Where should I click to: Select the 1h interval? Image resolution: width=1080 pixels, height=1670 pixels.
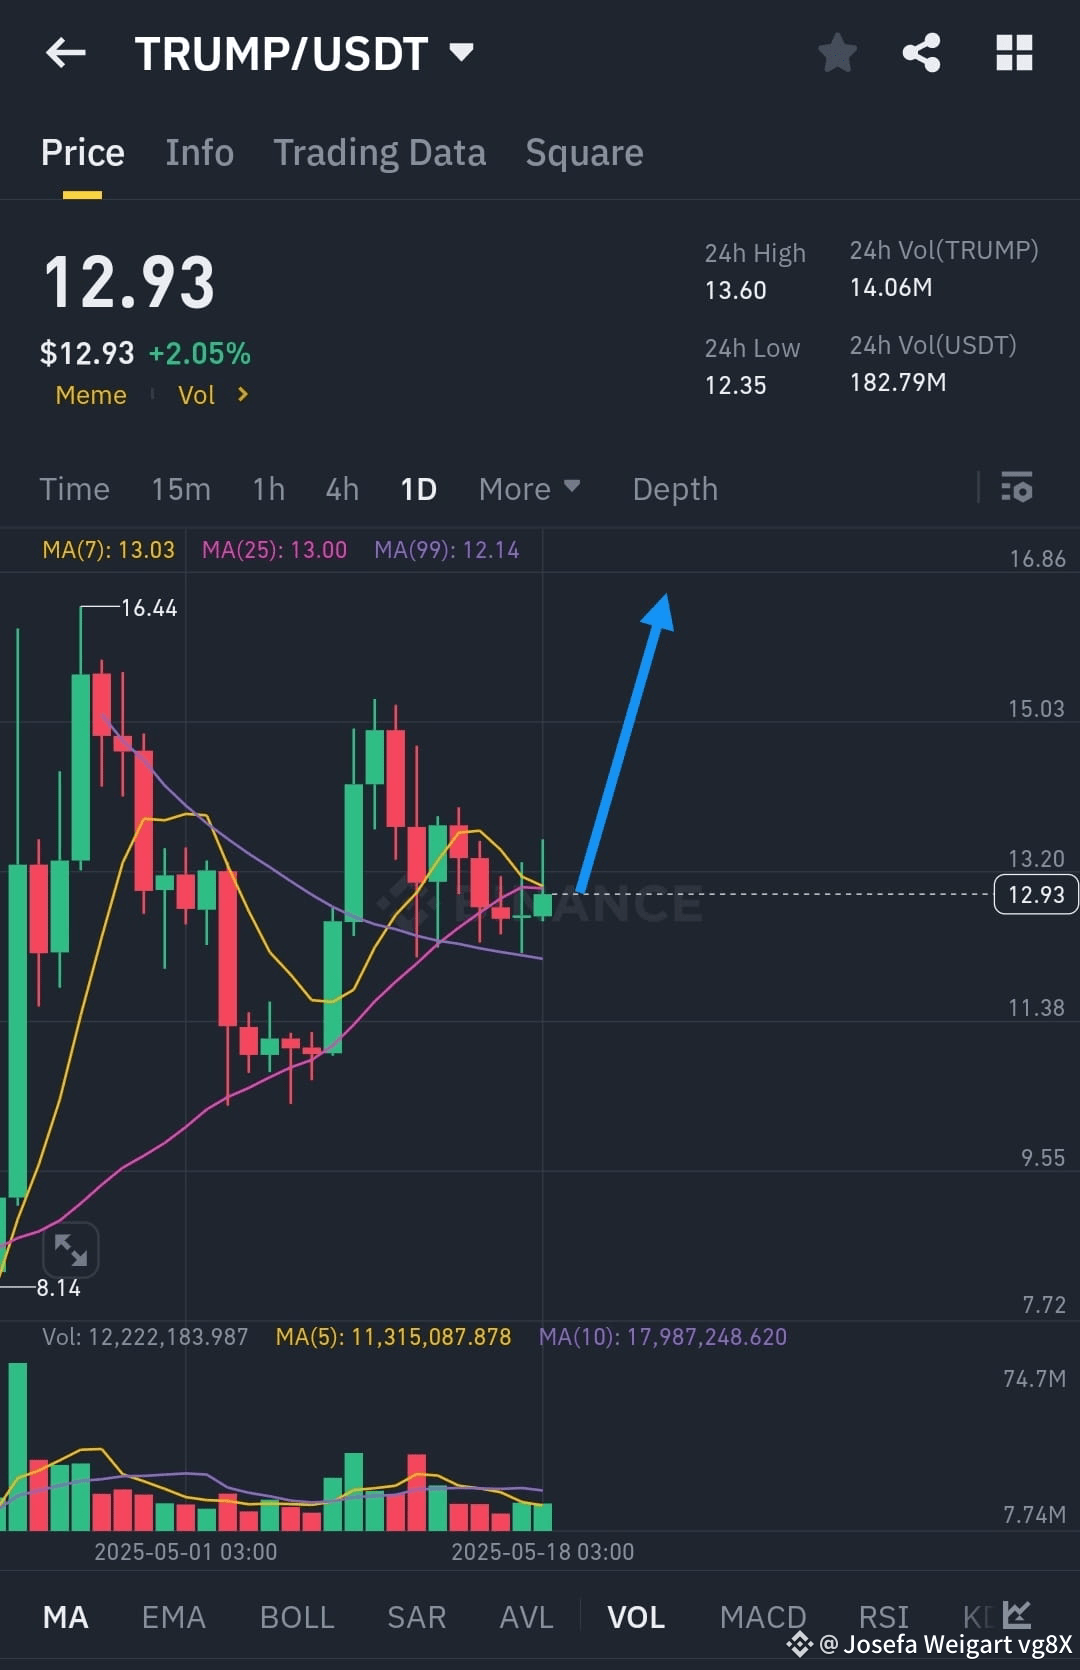click(x=269, y=489)
